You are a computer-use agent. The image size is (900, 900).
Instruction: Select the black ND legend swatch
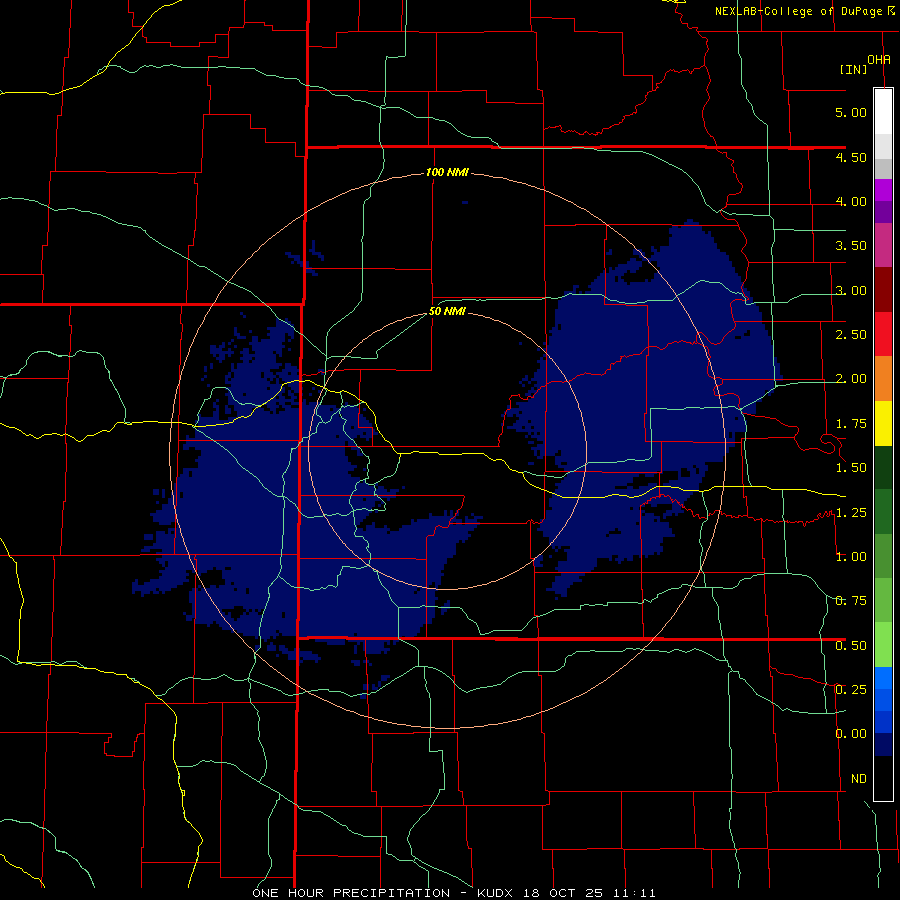[x=883, y=778]
